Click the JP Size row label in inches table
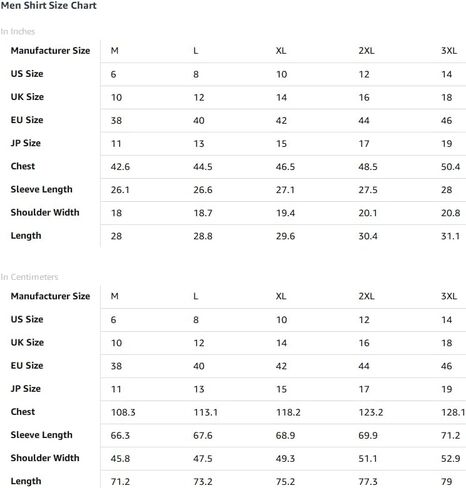 pyautogui.click(x=26, y=143)
